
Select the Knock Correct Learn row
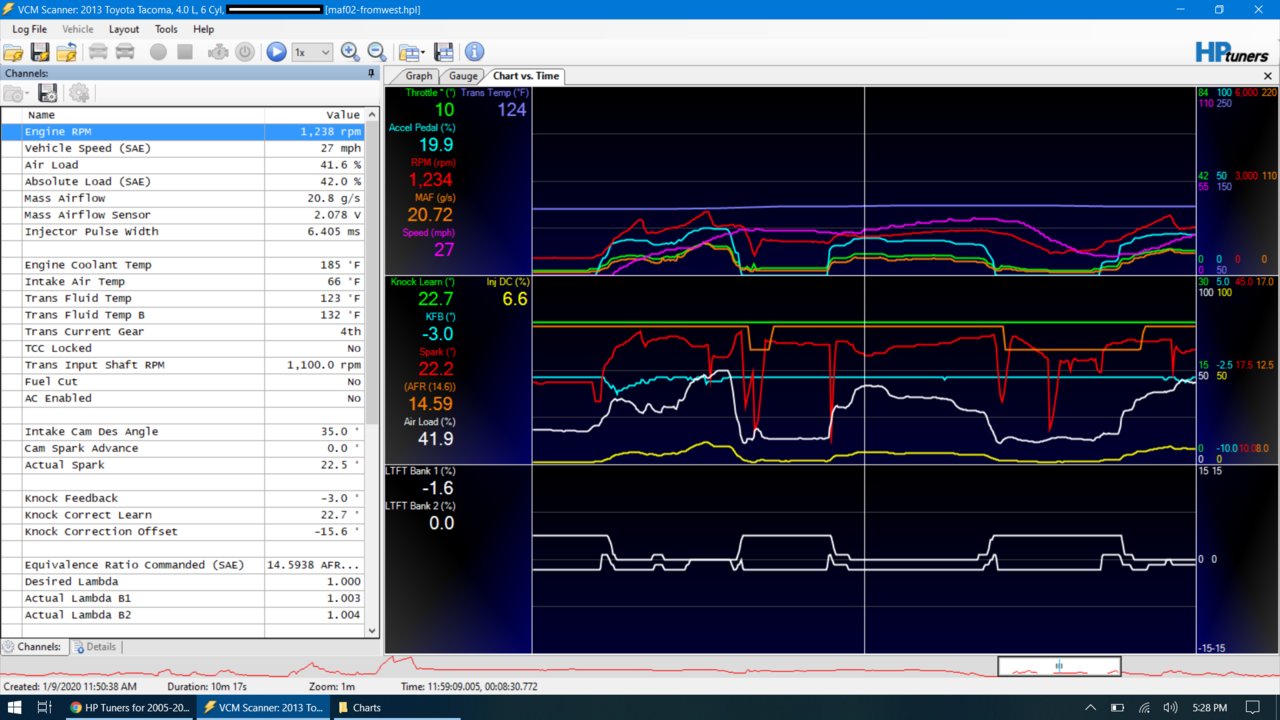point(183,515)
